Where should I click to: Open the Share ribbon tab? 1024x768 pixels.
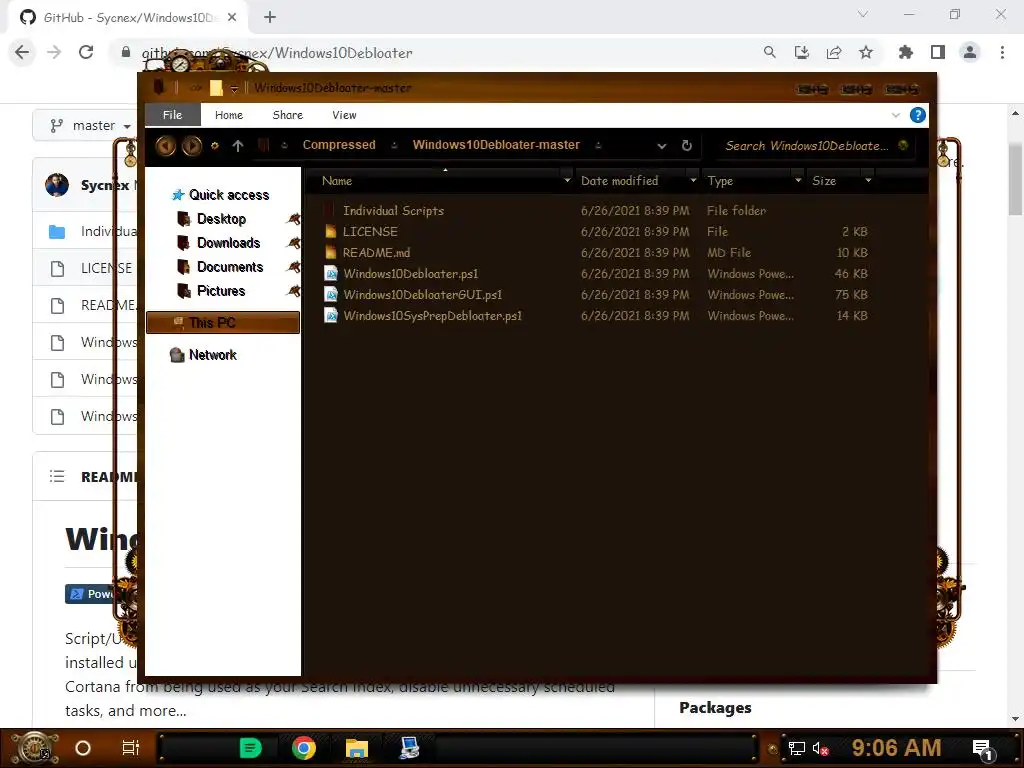(x=287, y=115)
